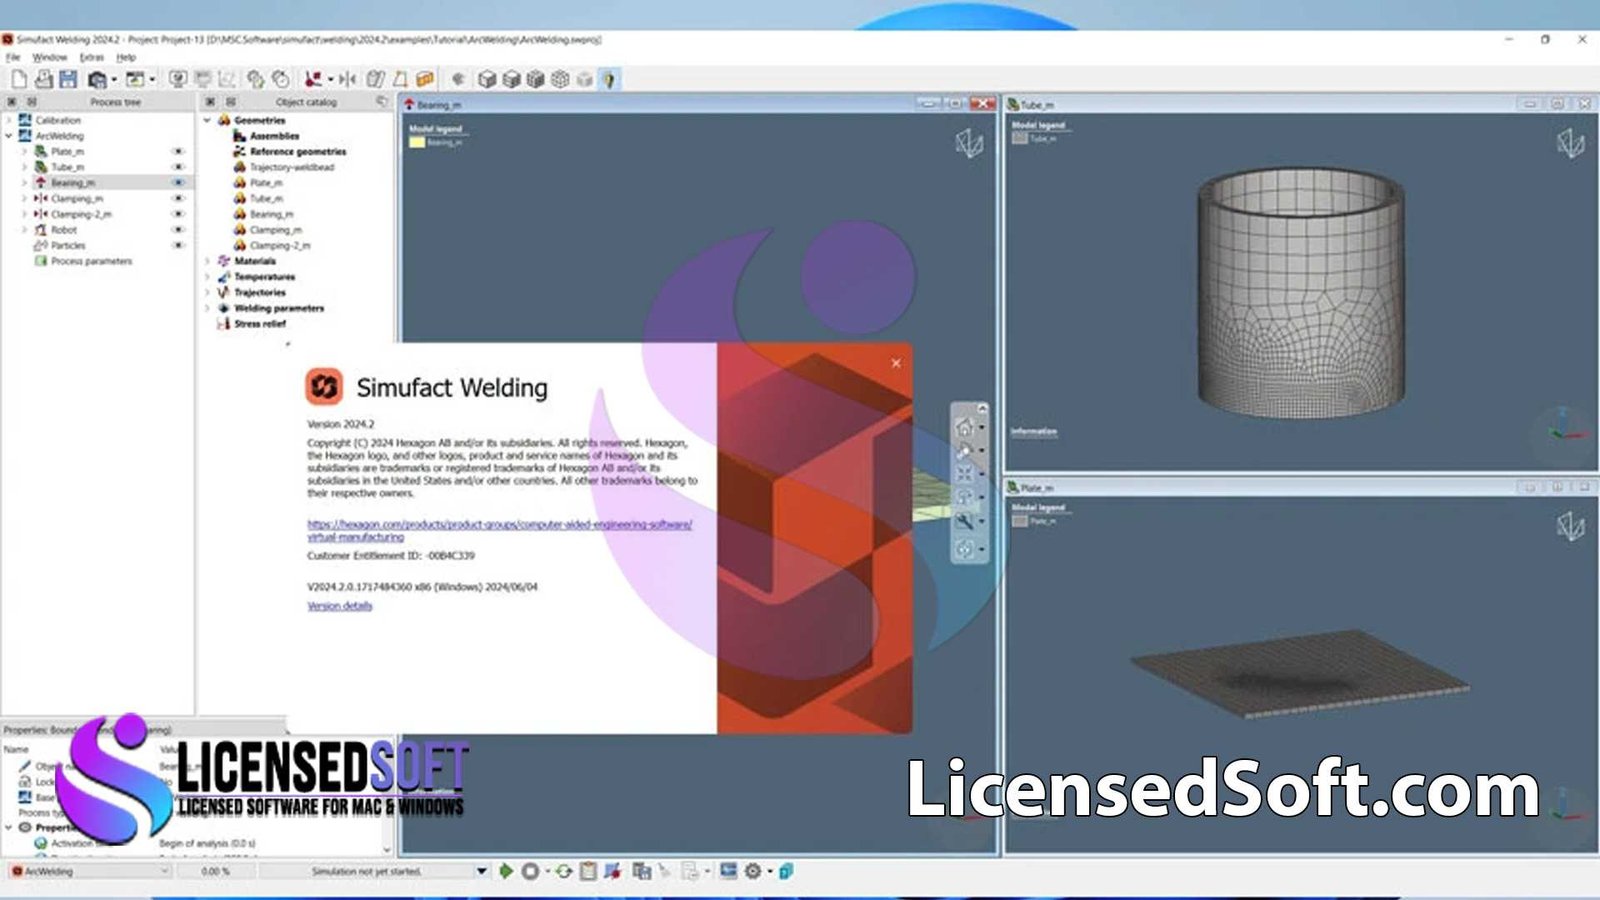Click the green refresh arrows icon in status bar
Image resolution: width=1600 pixels, height=900 pixels.
[564, 872]
